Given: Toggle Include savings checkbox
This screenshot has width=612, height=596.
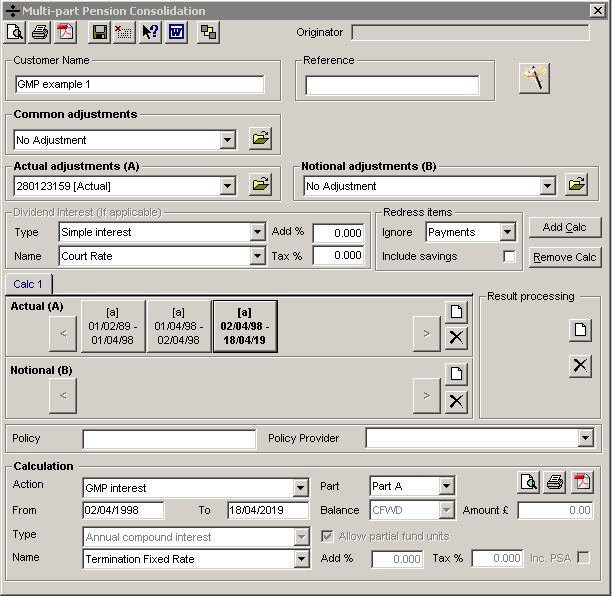Looking at the screenshot, I should [509, 256].
